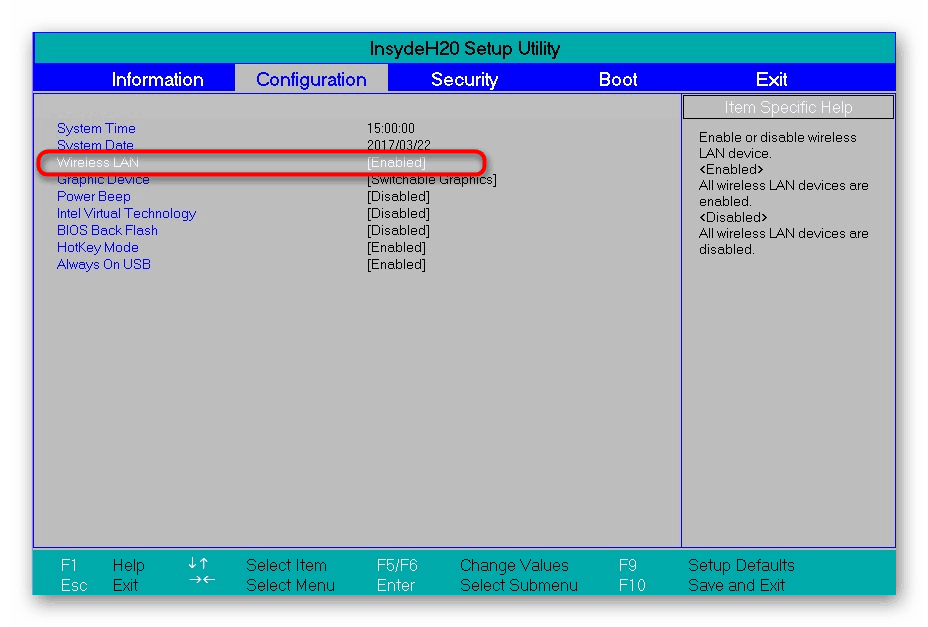Screen dimensions: 928x627
Task: Click the F1 Help hint
Action: (102, 565)
